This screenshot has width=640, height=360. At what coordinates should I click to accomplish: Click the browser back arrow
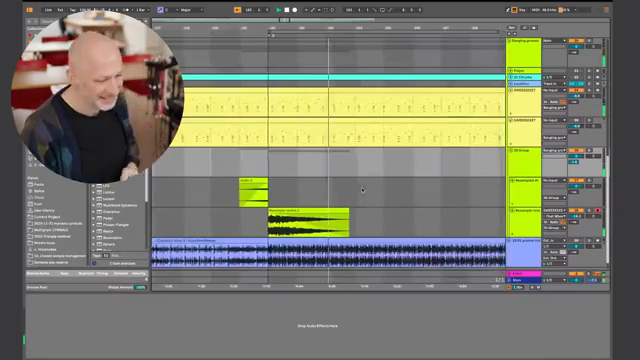29,21
